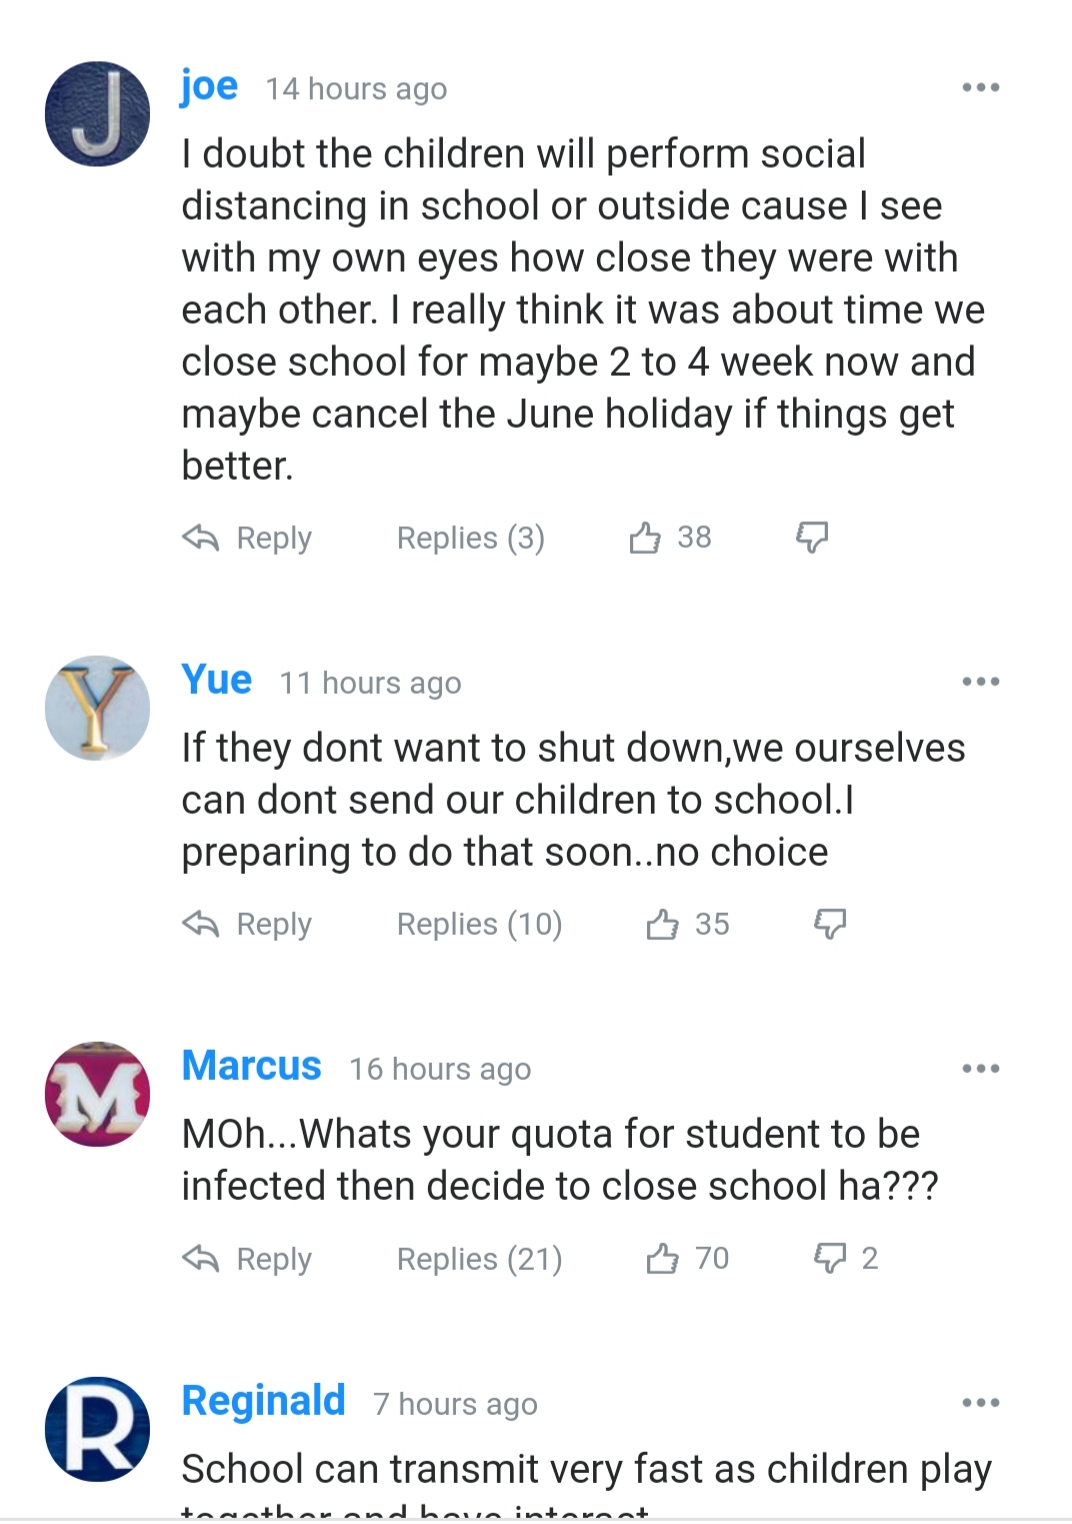Image resolution: width=1072 pixels, height=1524 pixels.
Task: Like joe's comment with thumbs up
Action: (645, 538)
